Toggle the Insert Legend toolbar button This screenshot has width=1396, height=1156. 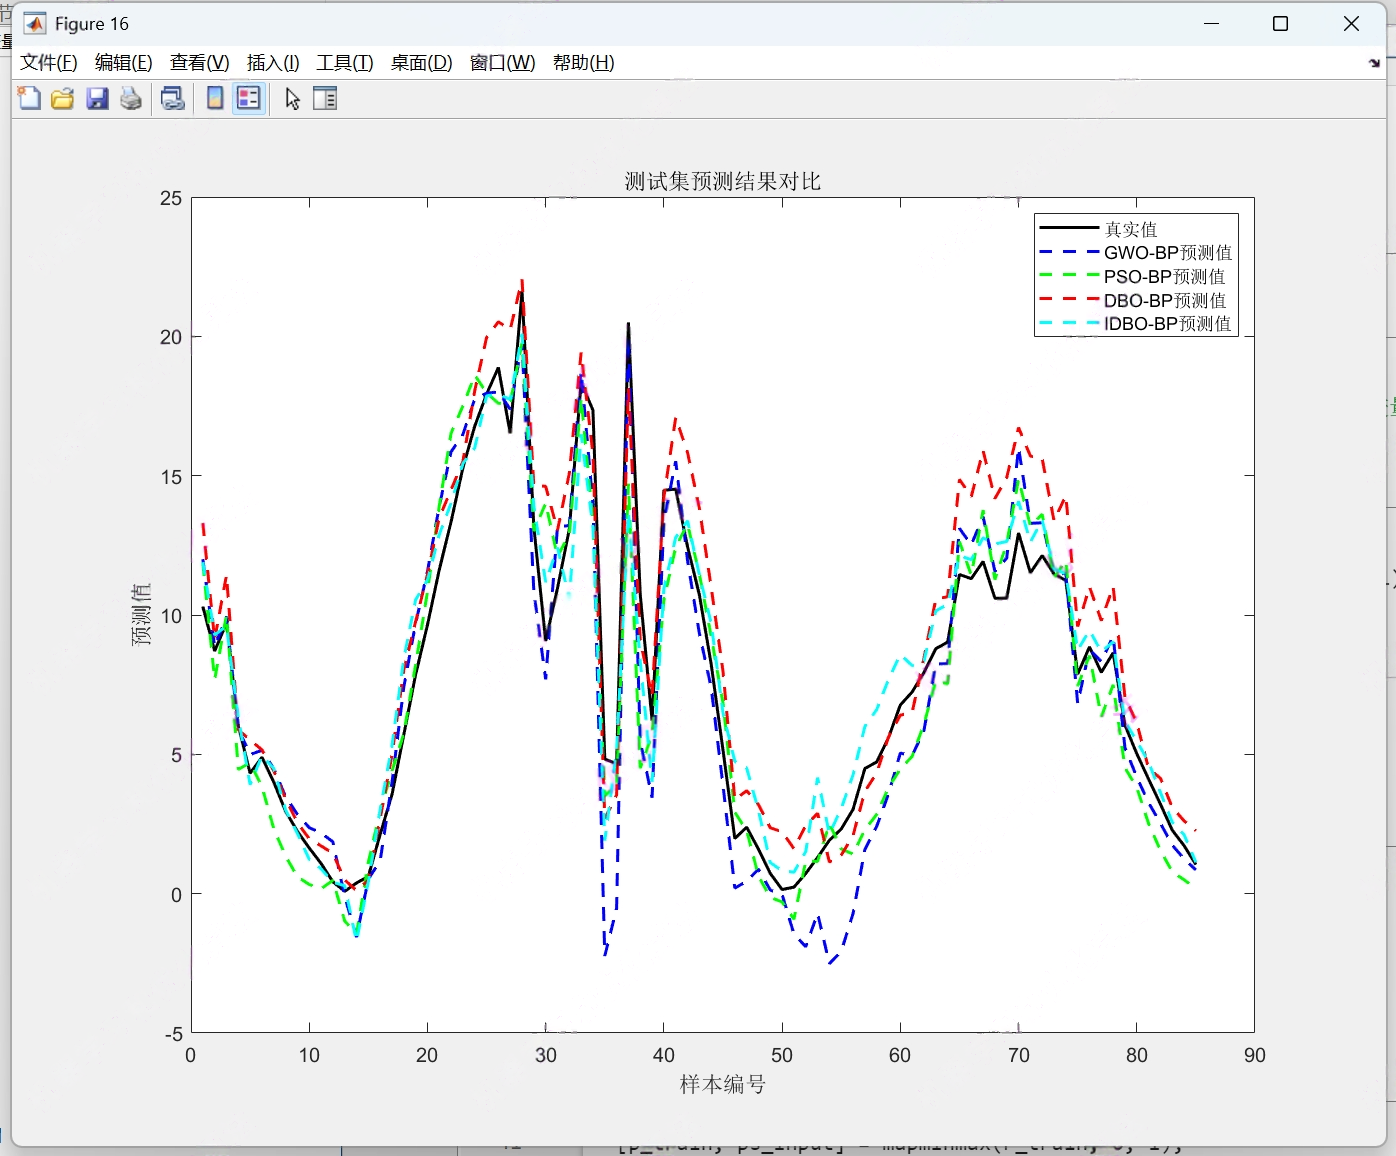249,98
